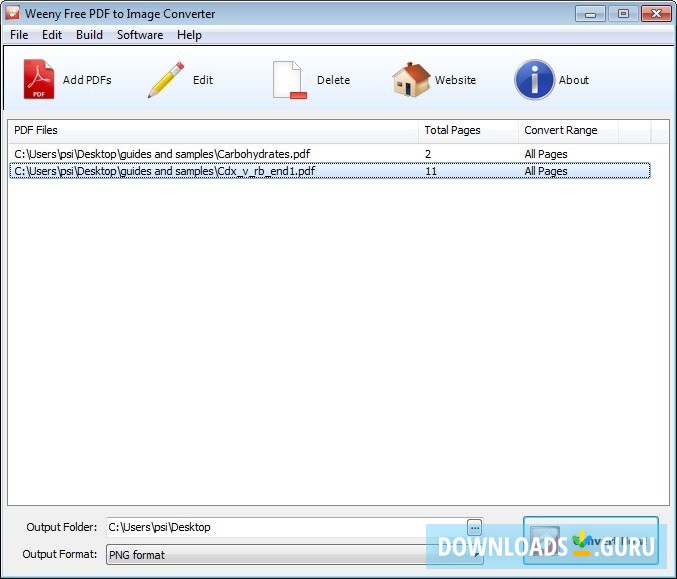Open the About info icon

click(x=534, y=80)
